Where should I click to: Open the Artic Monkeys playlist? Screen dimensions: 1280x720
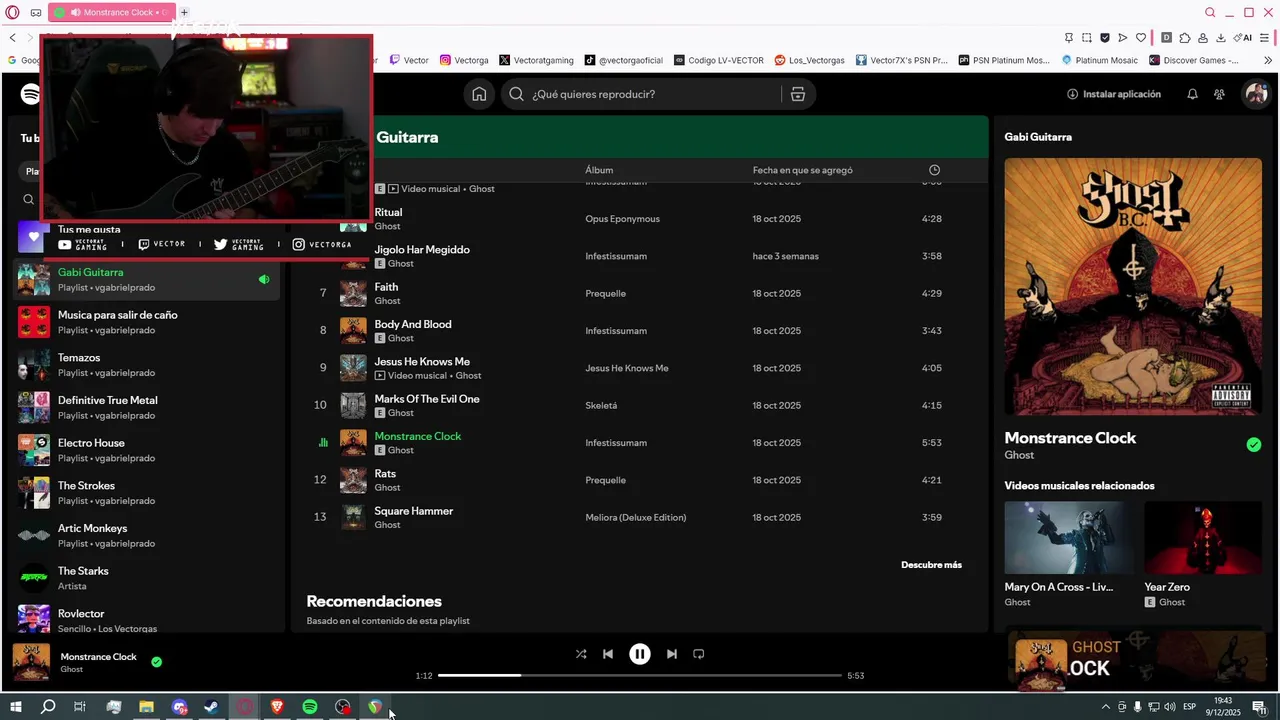[145, 535]
